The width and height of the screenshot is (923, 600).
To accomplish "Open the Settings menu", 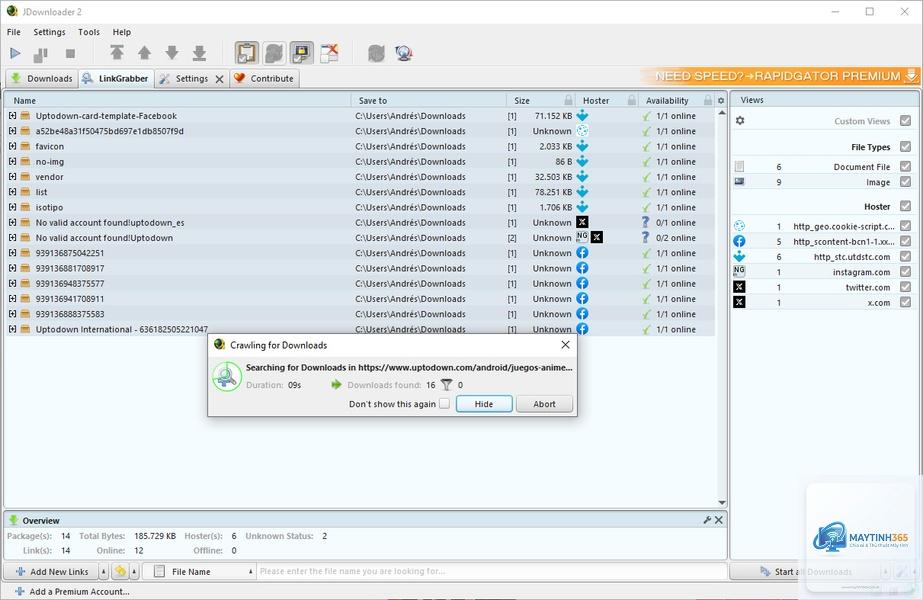I will point(49,32).
